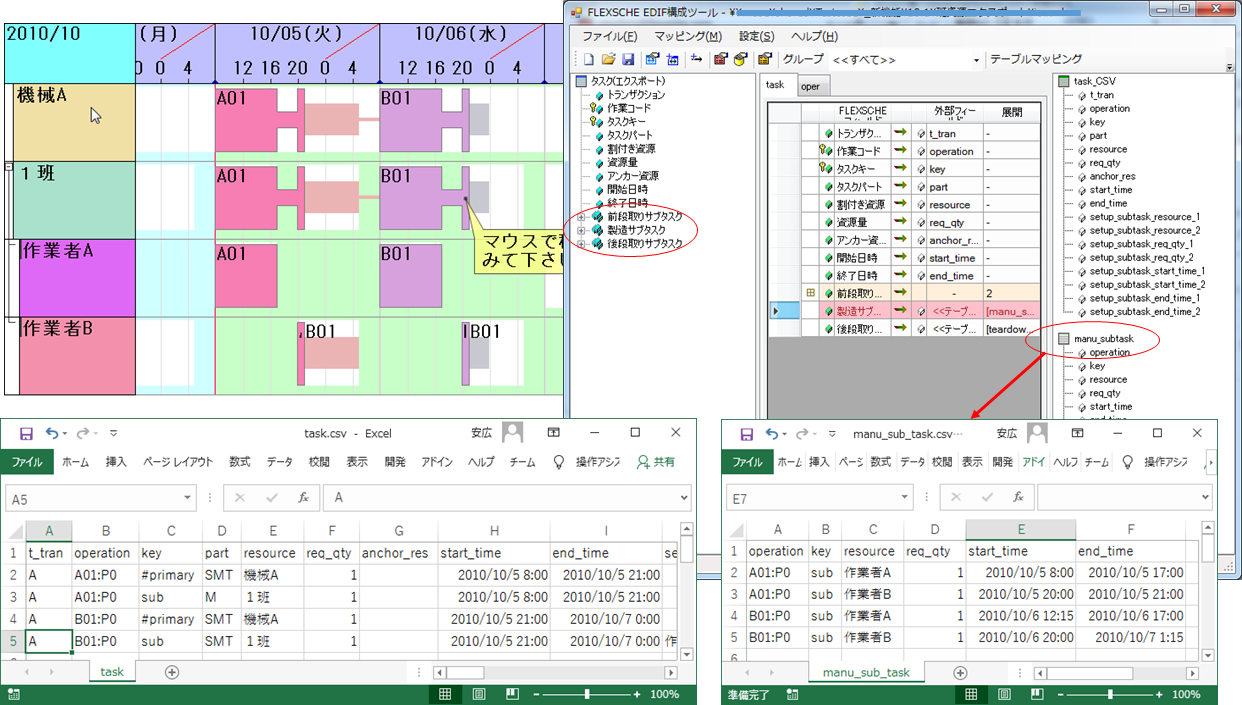Open the Name Box dropdown showing A5
The width and height of the screenshot is (1242, 705).
(x=188, y=498)
